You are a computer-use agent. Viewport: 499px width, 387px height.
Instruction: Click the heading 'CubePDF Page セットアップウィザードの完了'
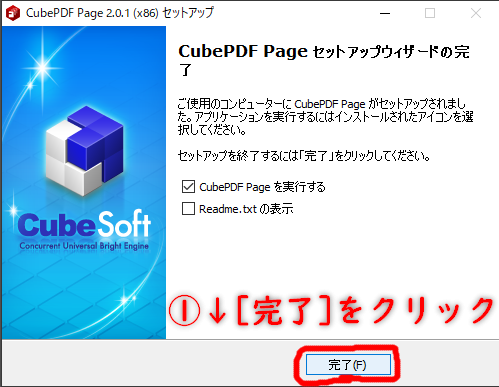pyautogui.click(x=324, y=60)
